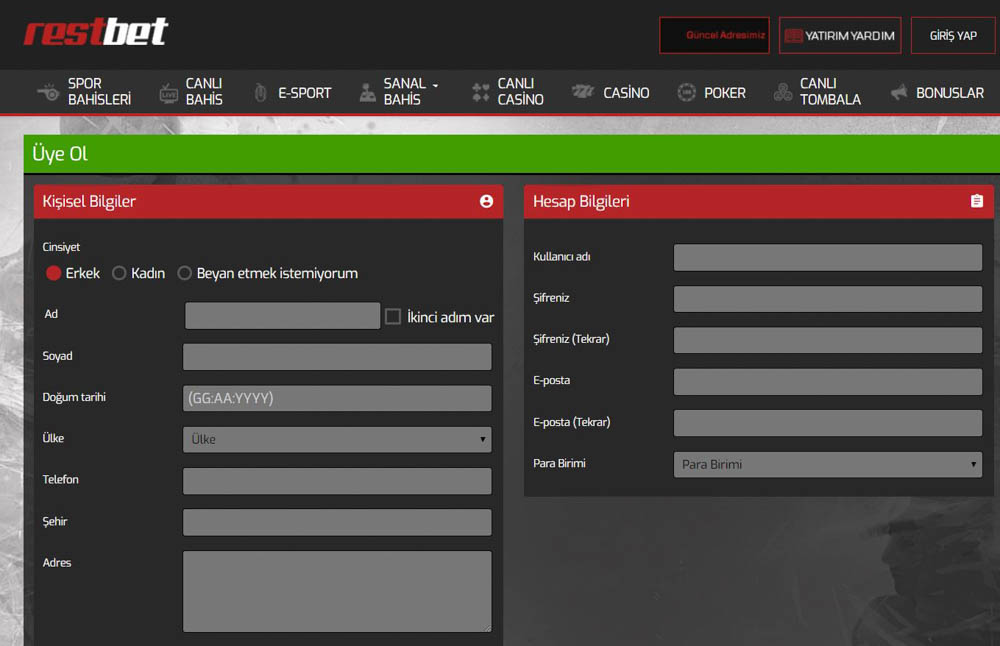Viewport: 1000px width, 646px height.
Task: Click the Güncel Adresimiz link
Action: [x=714, y=35]
